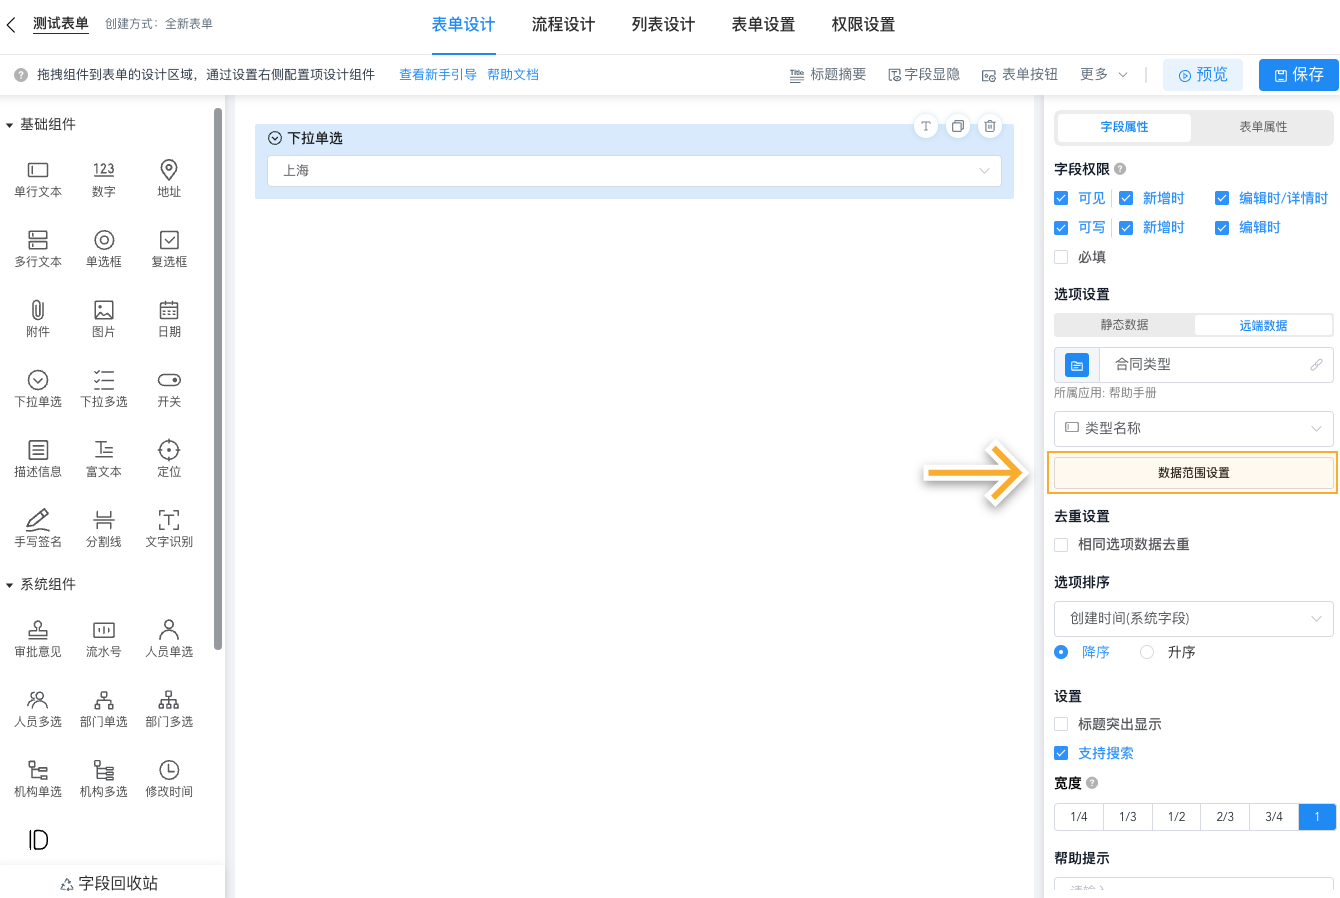The height and width of the screenshot is (898, 1340).
Task: Enable the 必填 checkbox
Action: point(1061,256)
